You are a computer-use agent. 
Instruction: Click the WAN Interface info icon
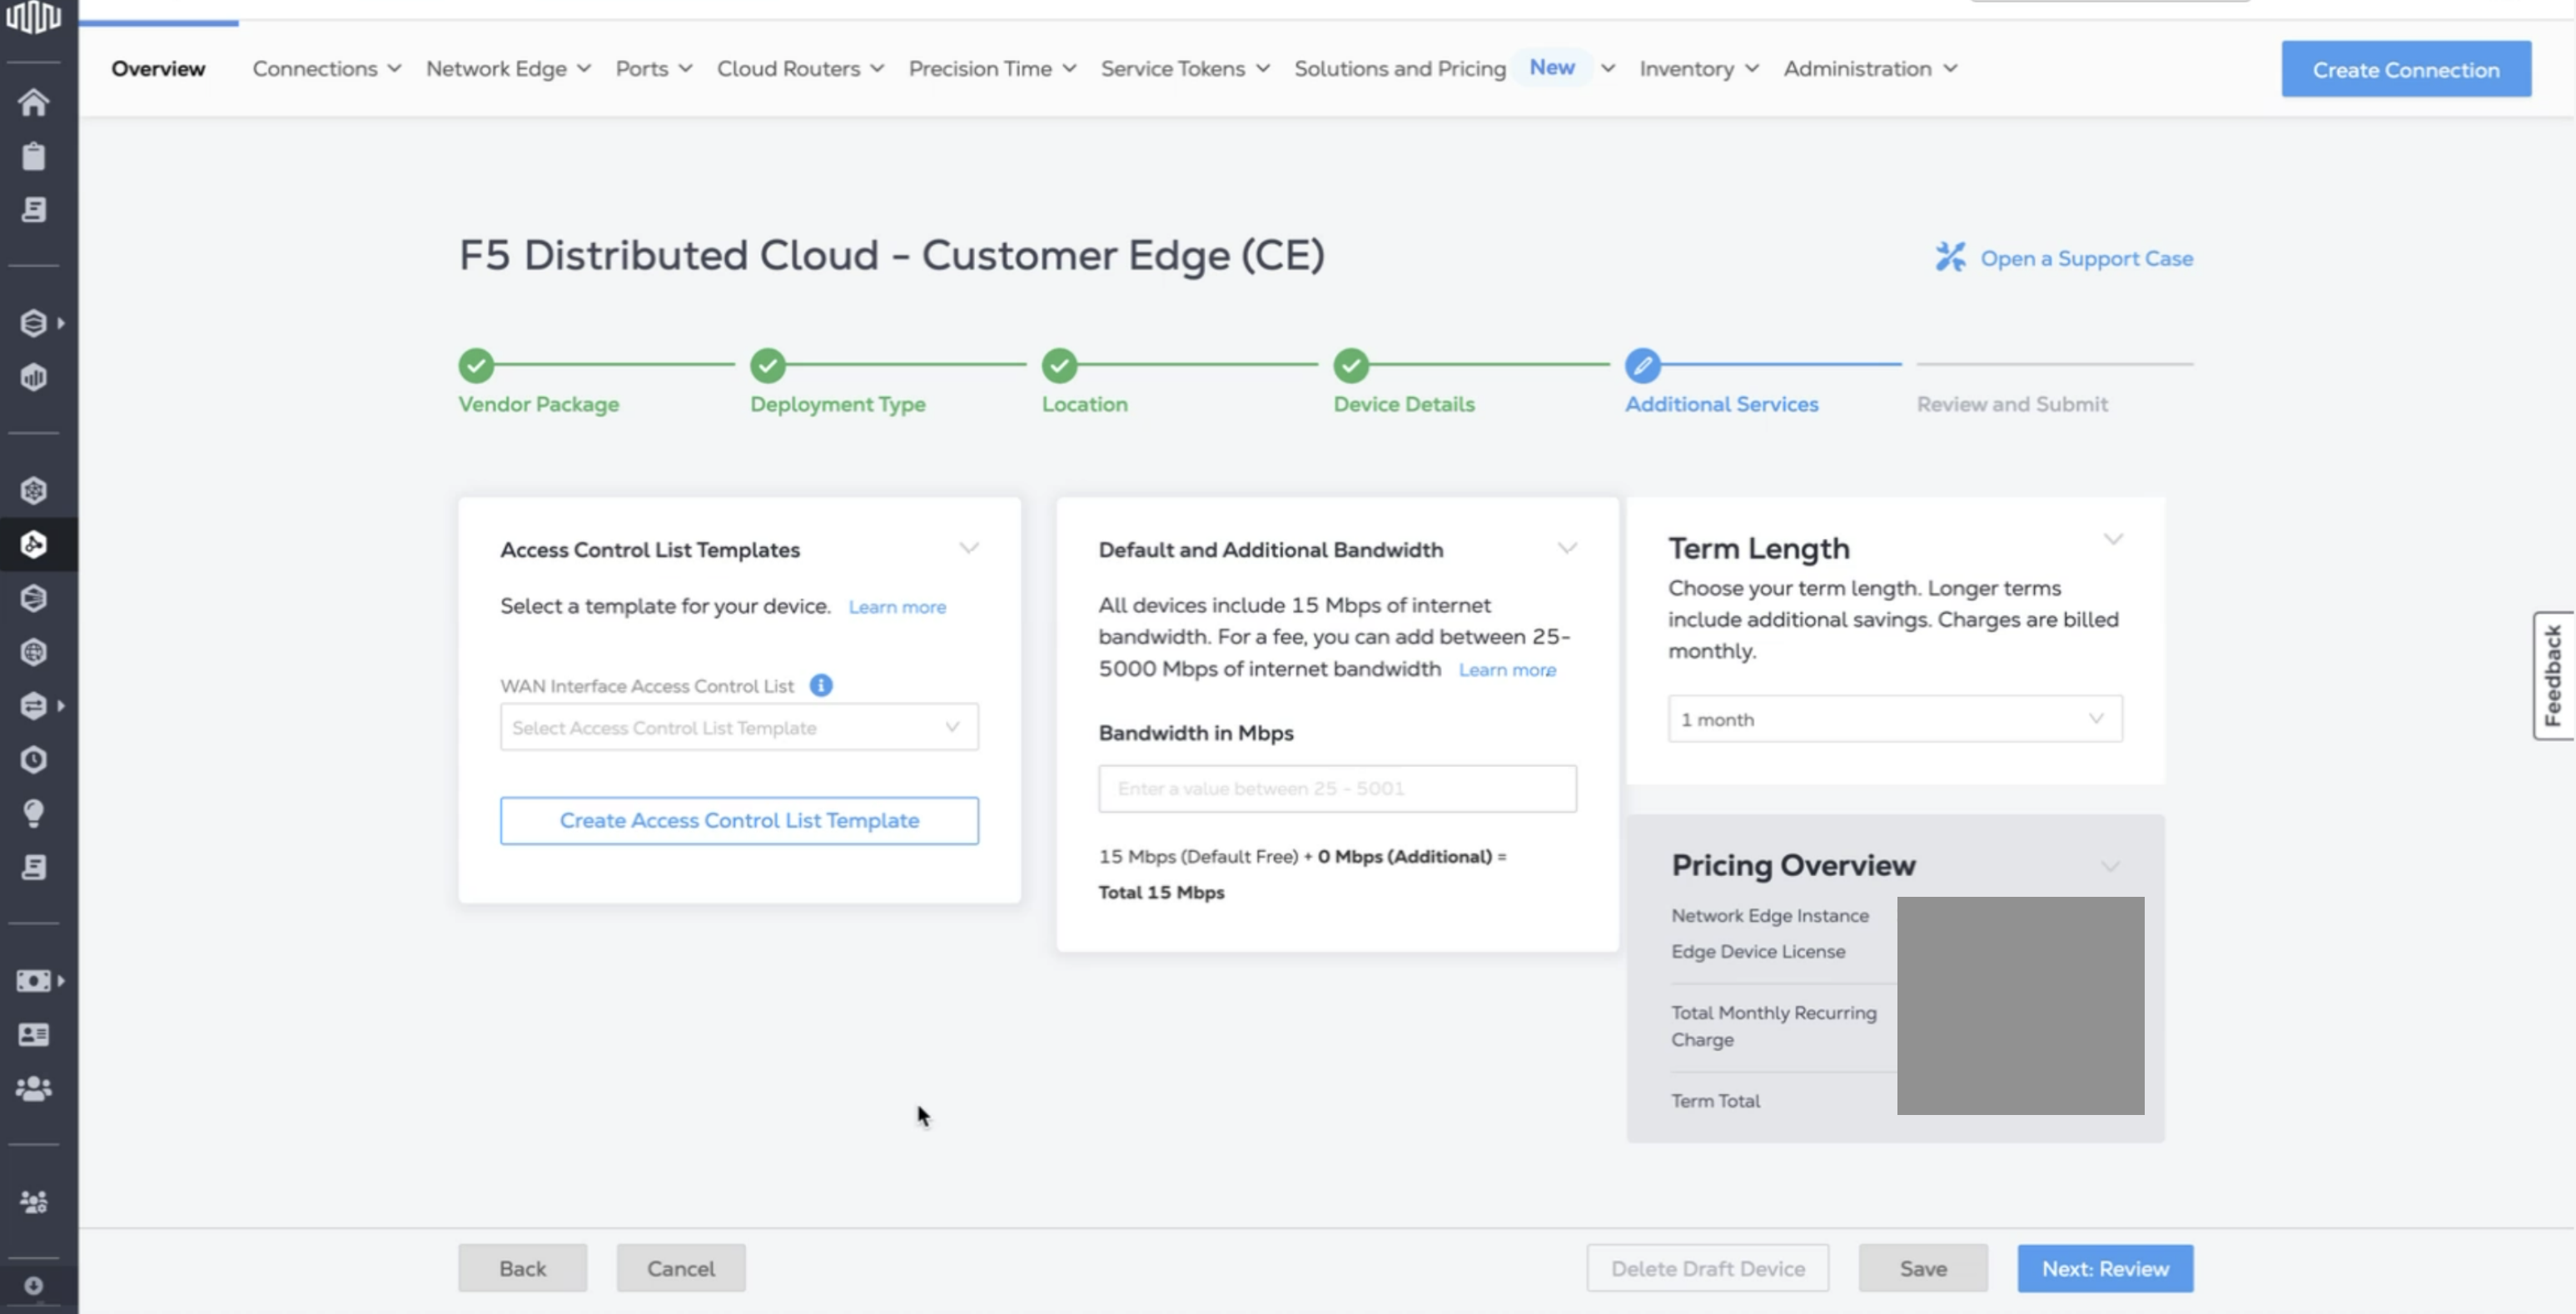(x=821, y=685)
